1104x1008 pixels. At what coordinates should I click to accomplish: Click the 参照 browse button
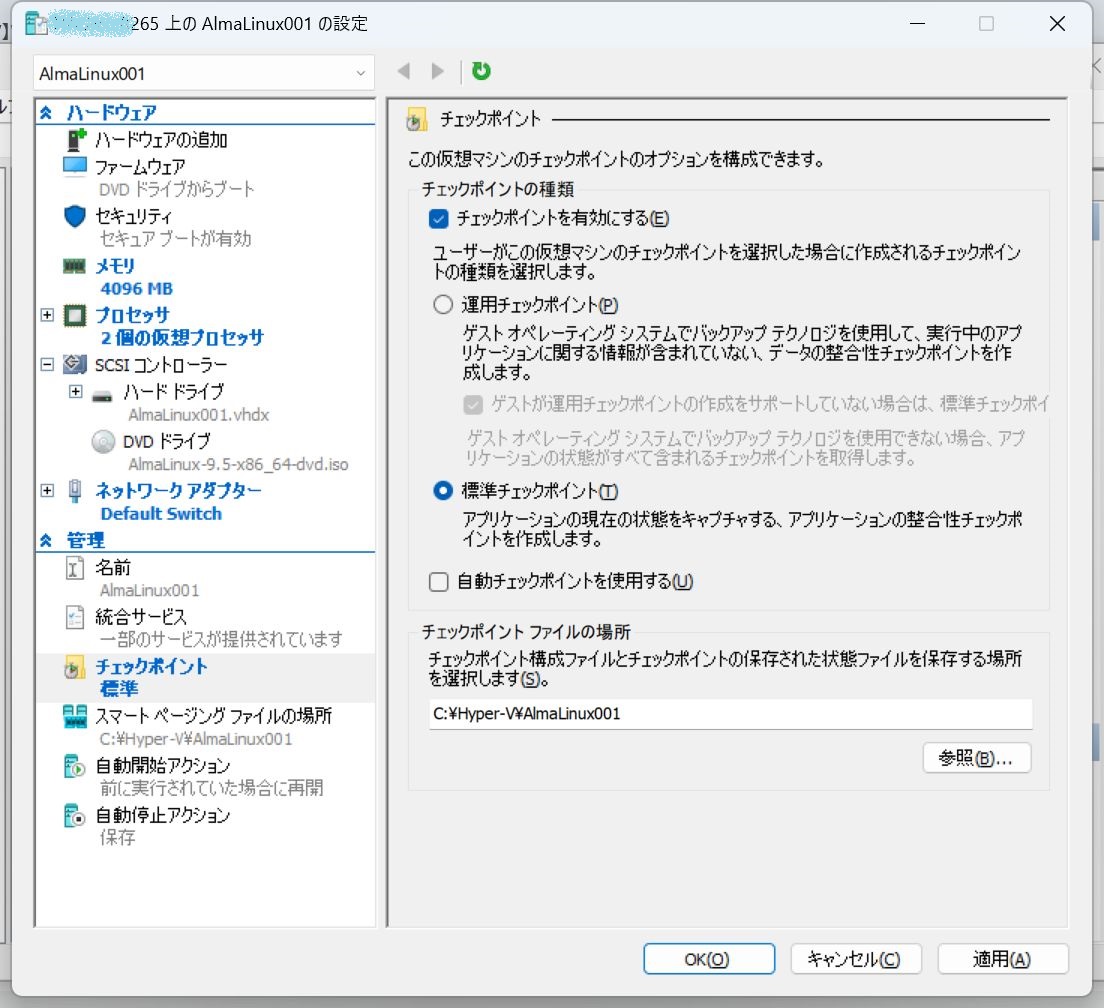tap(977, 758)
